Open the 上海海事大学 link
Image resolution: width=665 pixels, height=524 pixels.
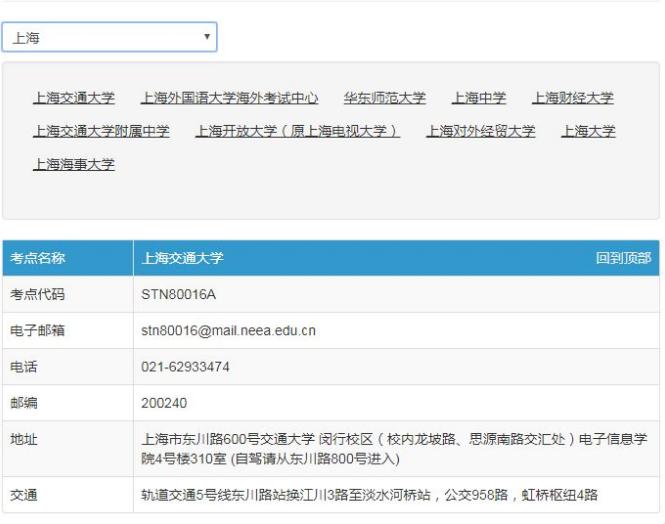tap(74, 164)
